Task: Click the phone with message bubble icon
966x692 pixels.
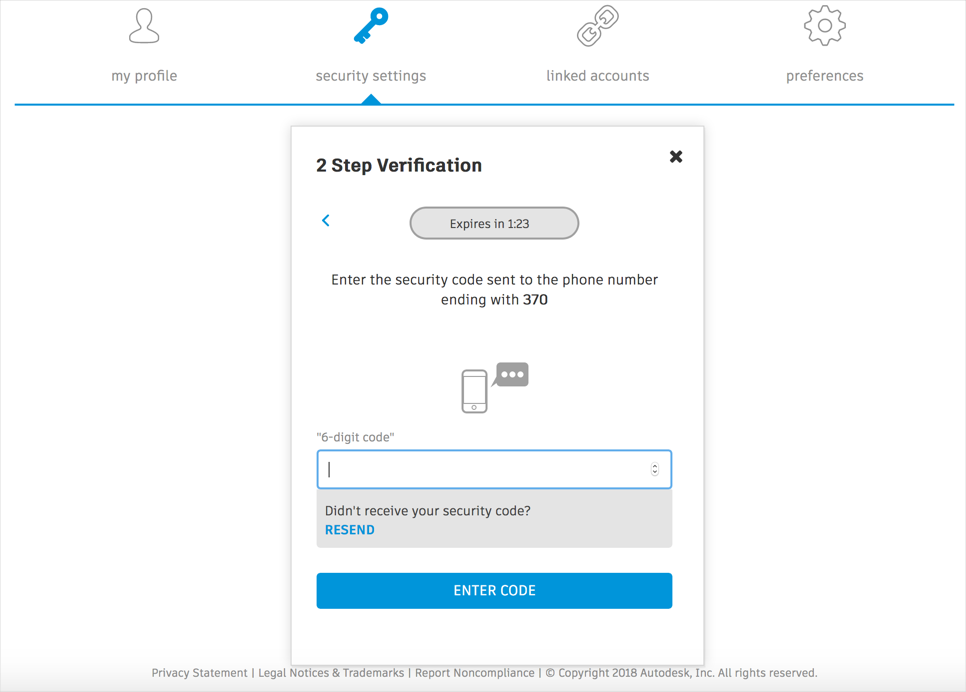Action: tap(494, 387)
